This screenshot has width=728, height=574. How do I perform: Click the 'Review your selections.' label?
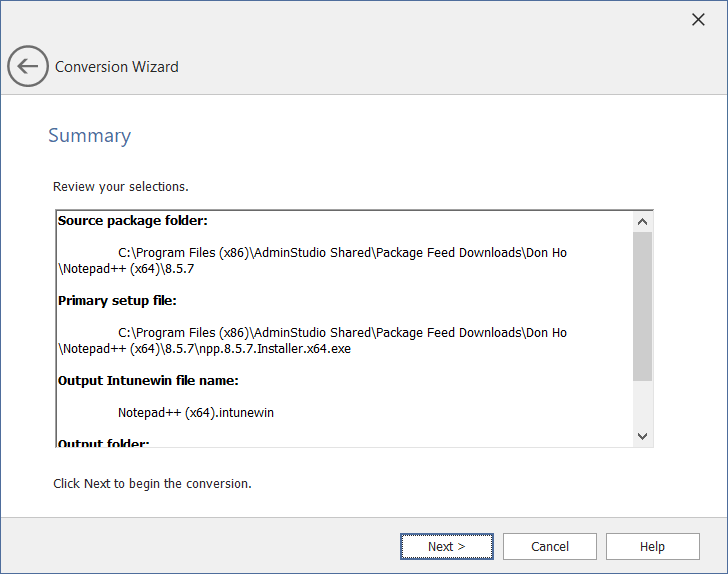[120, 186]
